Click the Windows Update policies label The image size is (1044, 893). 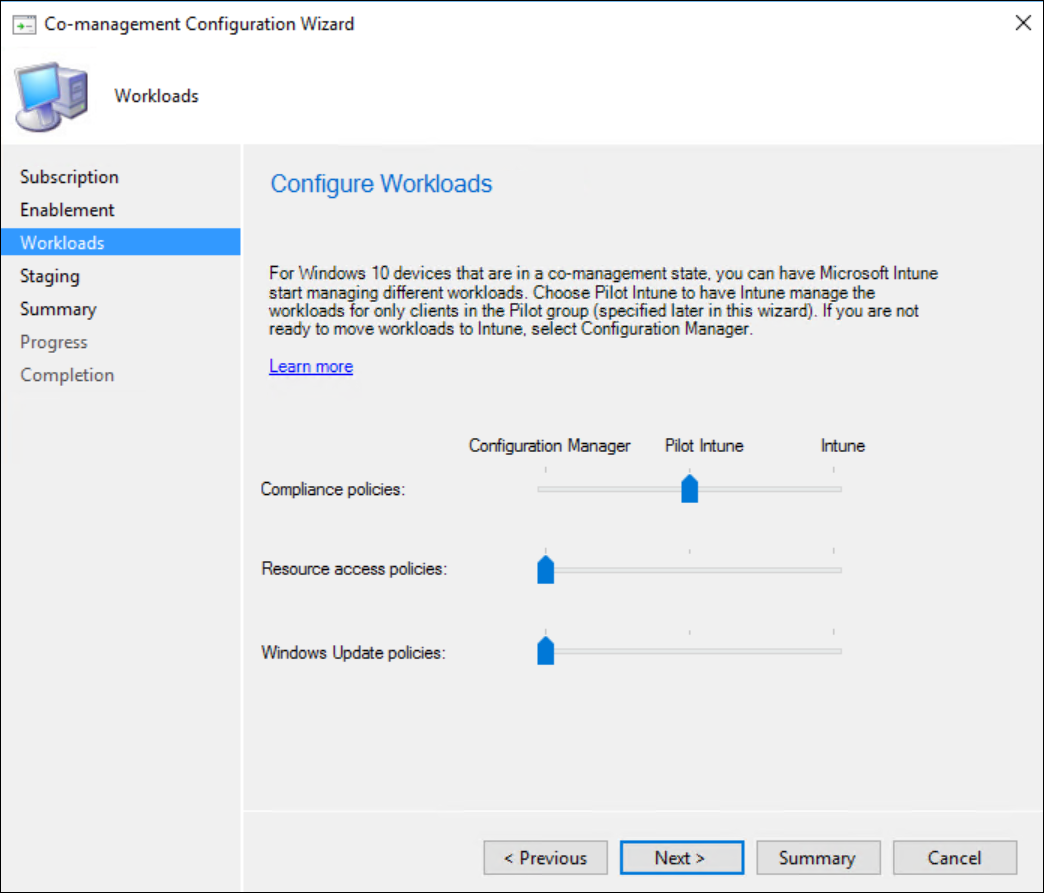tap(354, 653)
